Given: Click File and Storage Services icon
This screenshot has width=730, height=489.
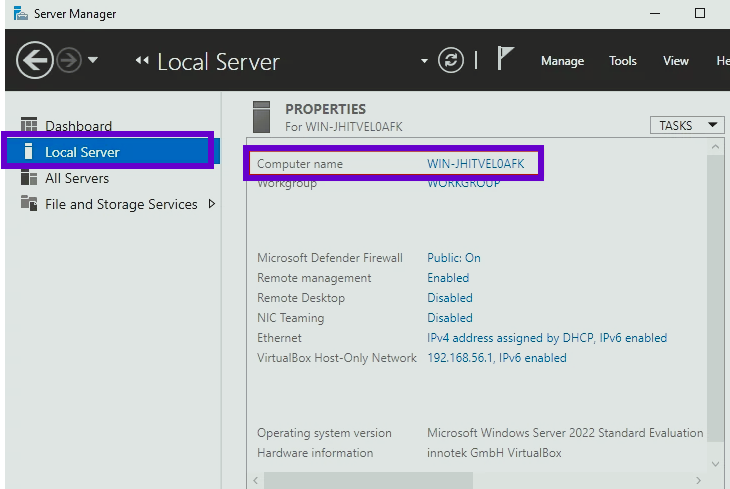Looking at the screenshot, I should (x=29, y=204).
